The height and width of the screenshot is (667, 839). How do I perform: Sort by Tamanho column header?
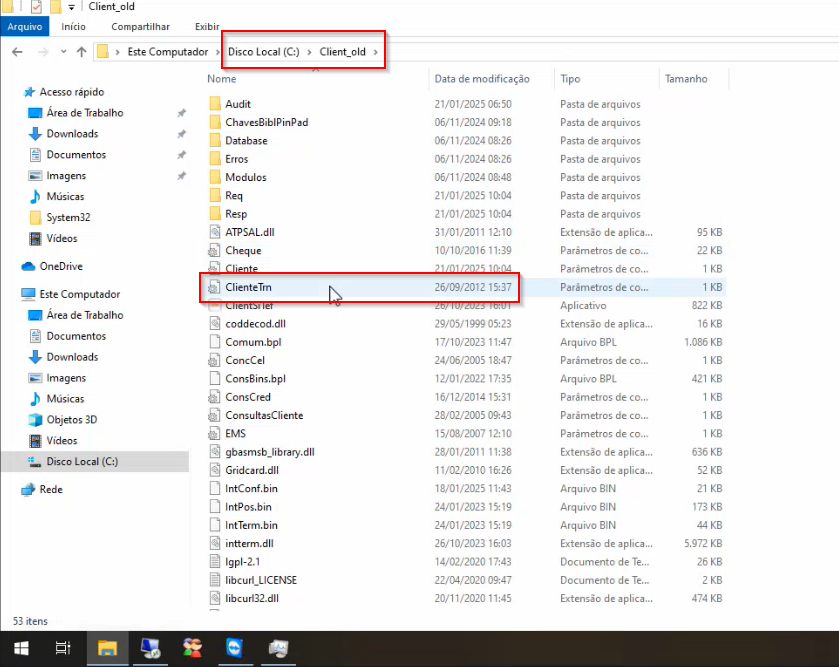coord(686,79)
